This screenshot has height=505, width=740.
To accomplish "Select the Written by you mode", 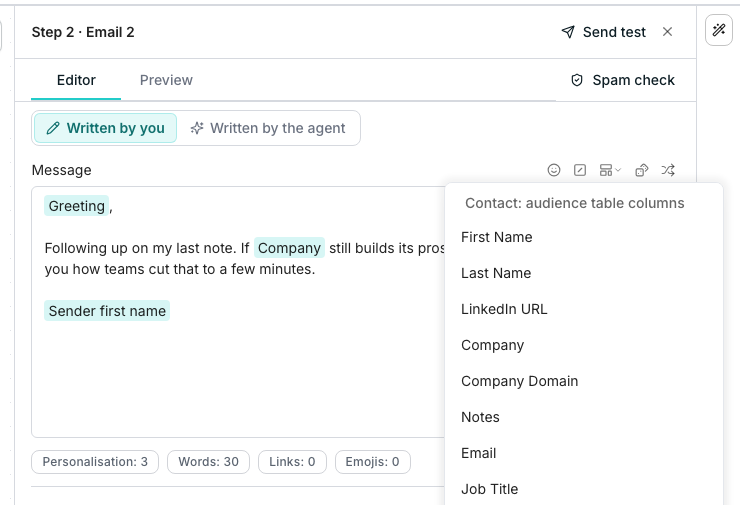I will pos(106,128).
